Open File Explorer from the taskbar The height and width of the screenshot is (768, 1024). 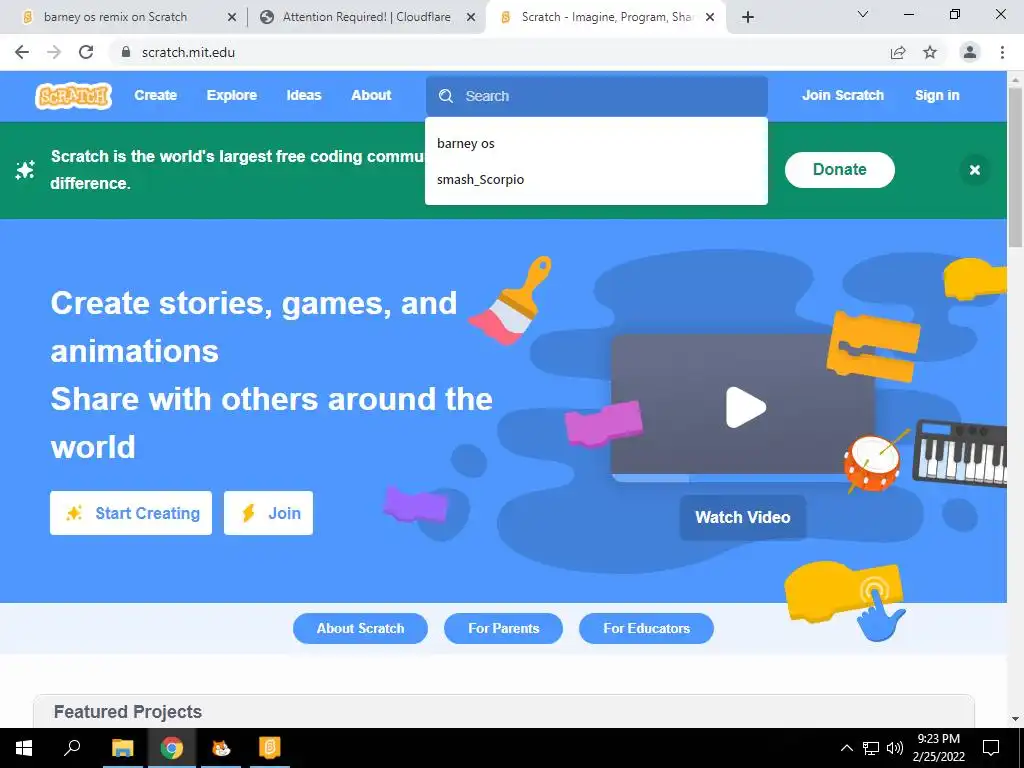[122, 748]
